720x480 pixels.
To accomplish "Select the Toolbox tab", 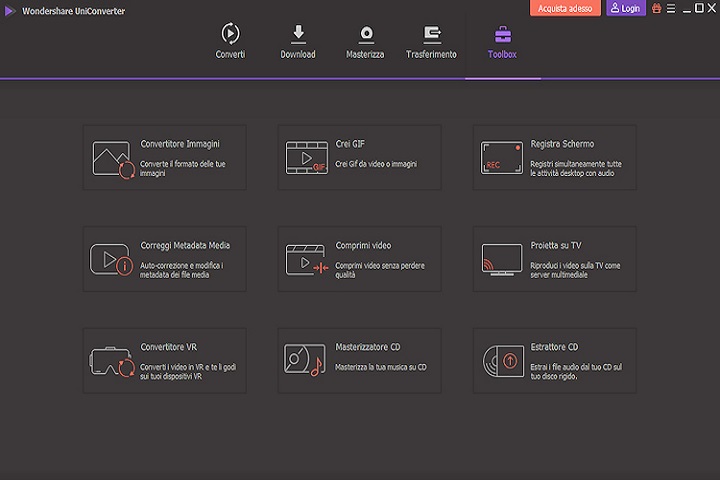I will point(502,41).
